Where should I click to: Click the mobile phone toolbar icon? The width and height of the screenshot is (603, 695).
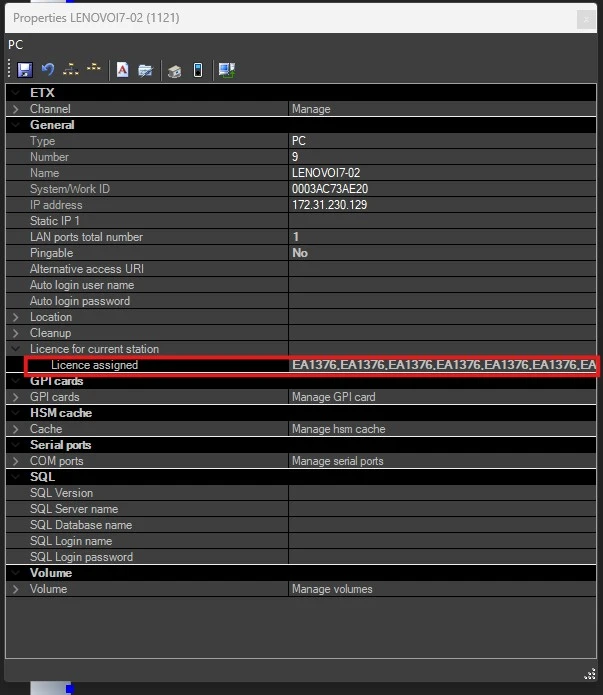[x=198, y=70]
